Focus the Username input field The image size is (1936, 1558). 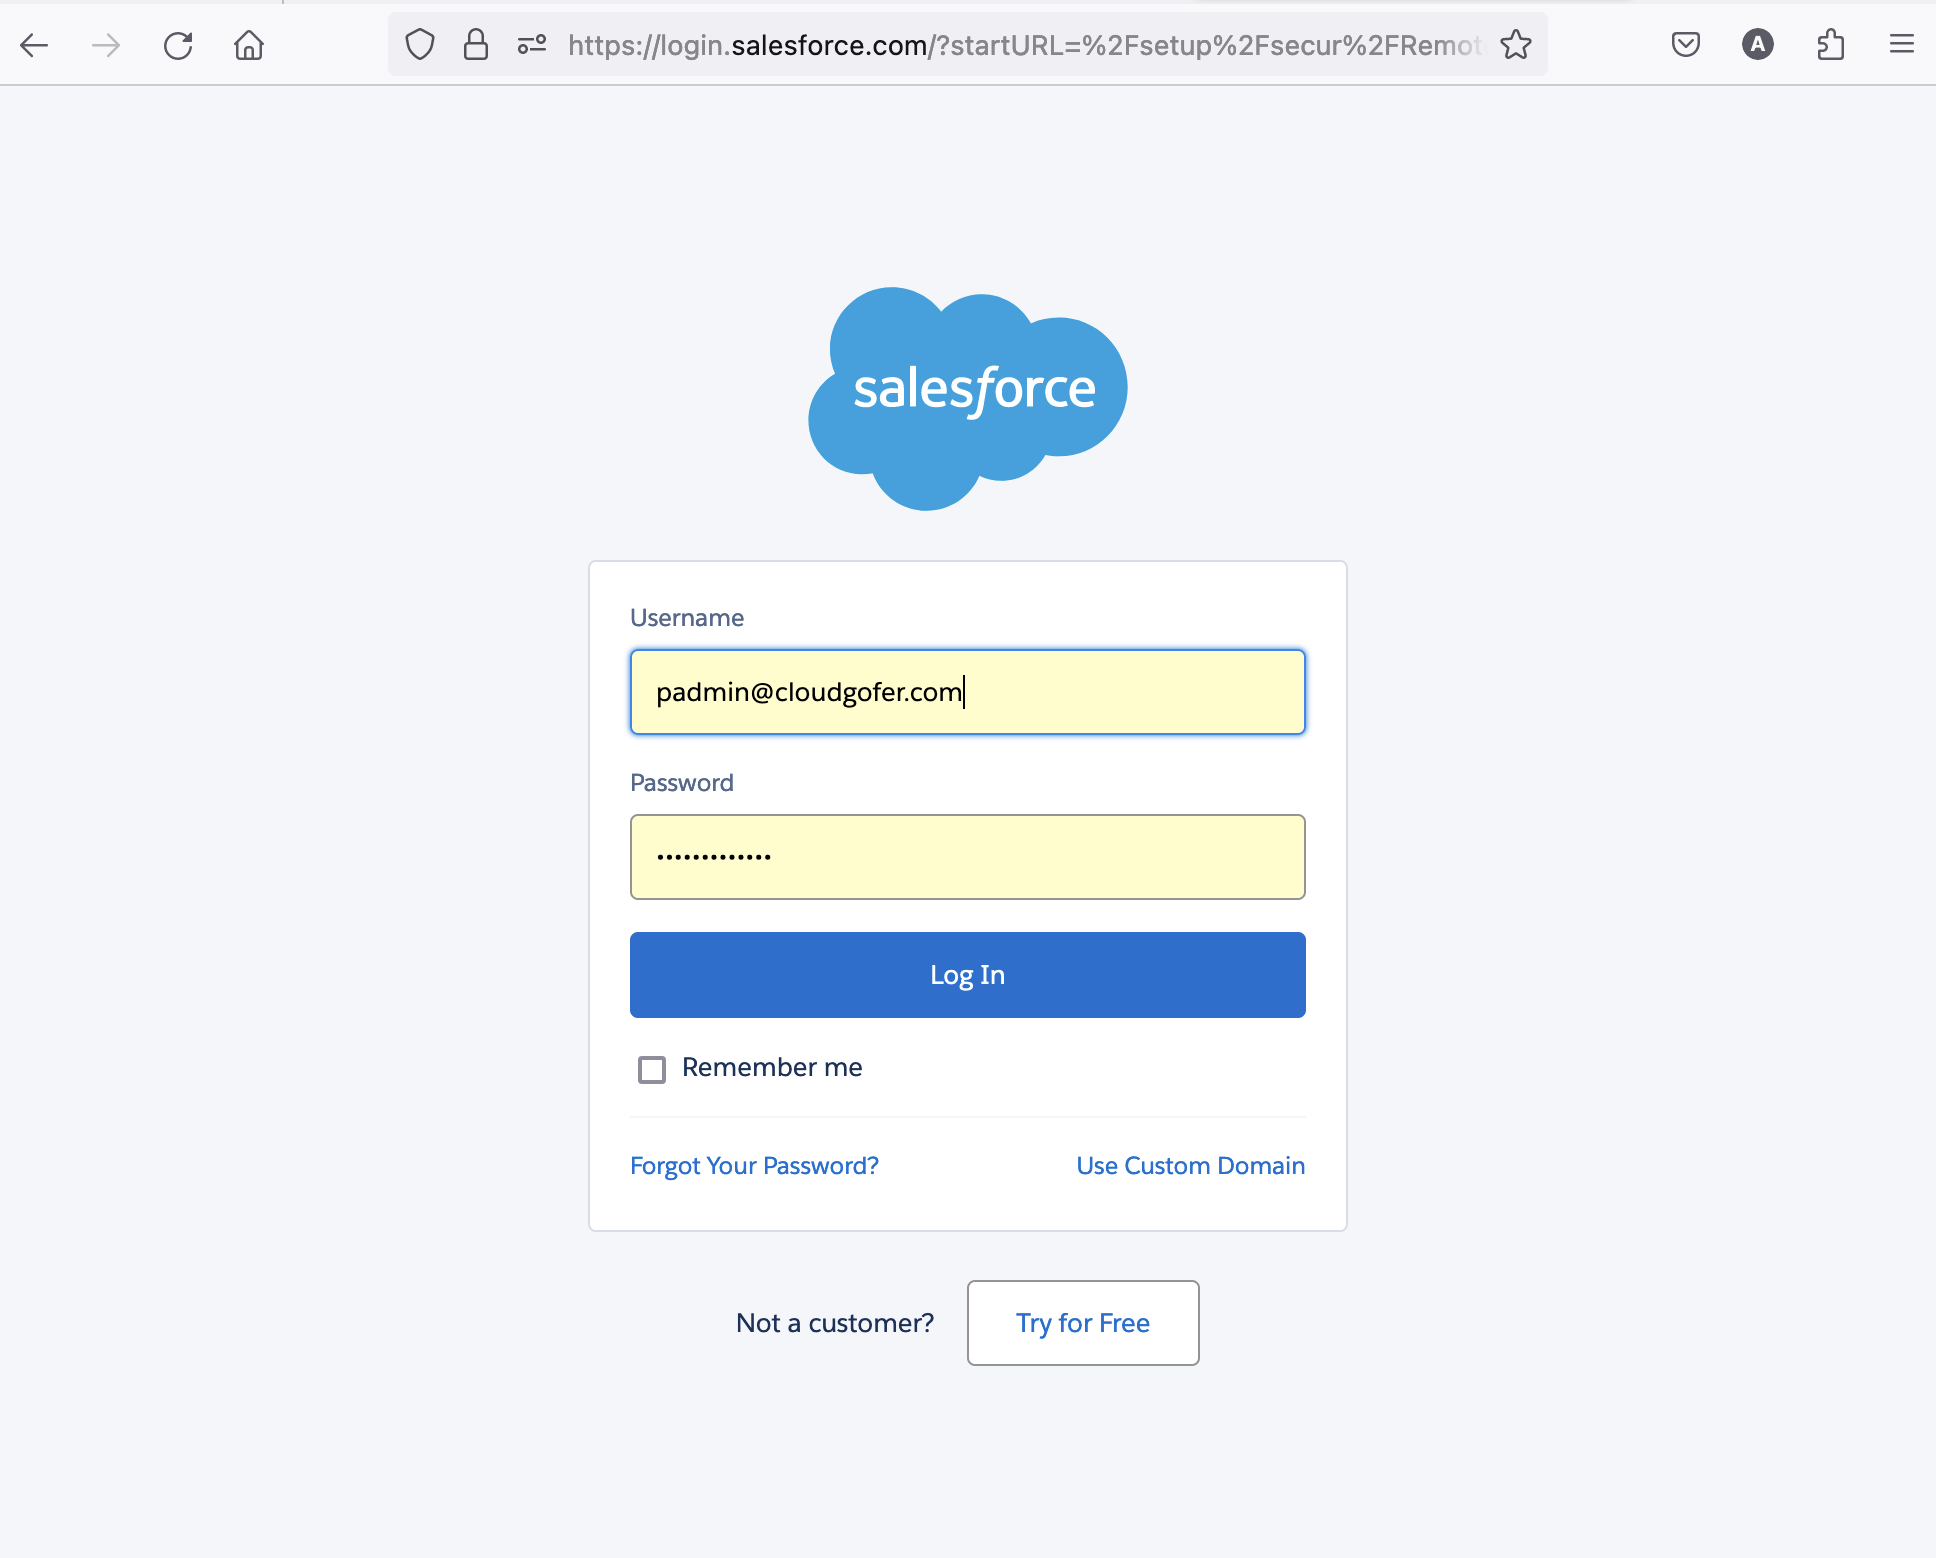[966, 691]
